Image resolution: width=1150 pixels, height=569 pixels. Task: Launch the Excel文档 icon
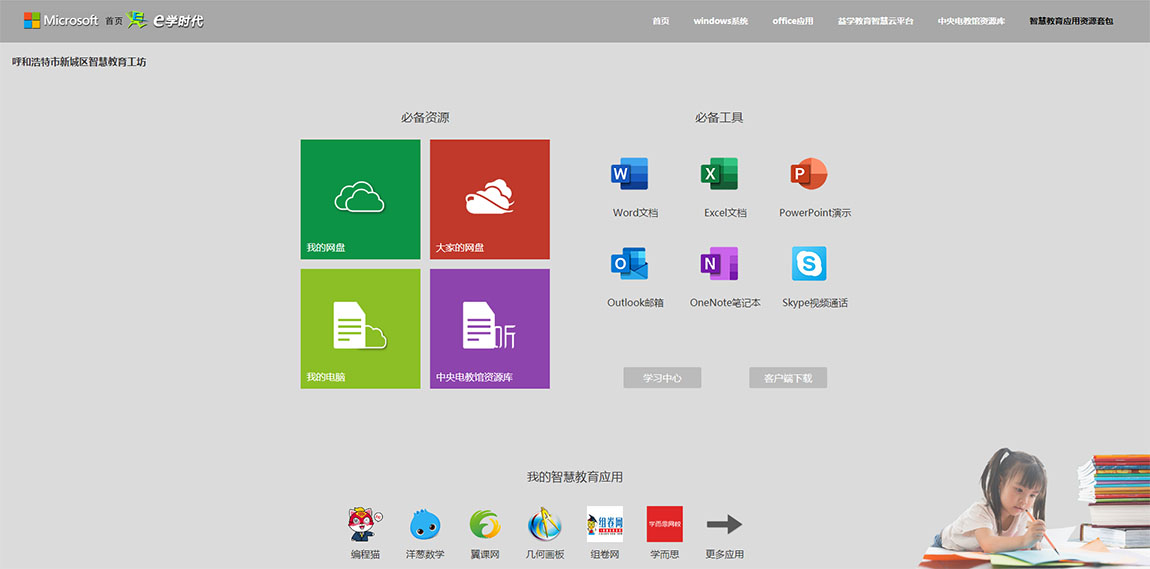[720, 175]
